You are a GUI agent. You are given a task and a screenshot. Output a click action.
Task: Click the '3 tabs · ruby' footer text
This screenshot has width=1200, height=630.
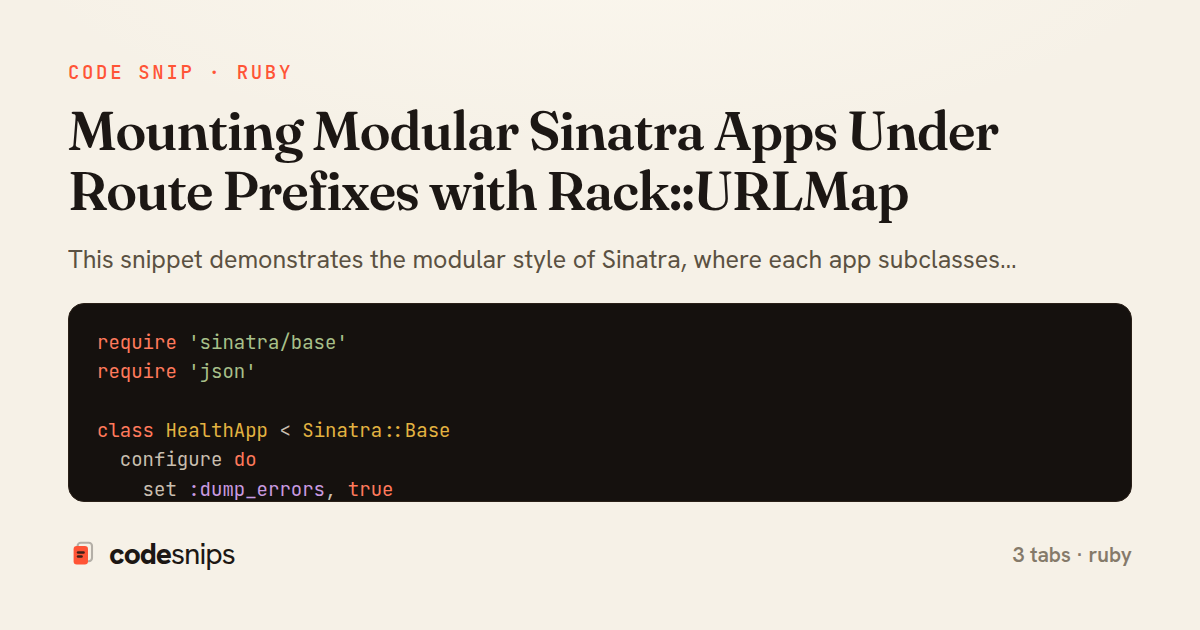tap(1072, 555)
